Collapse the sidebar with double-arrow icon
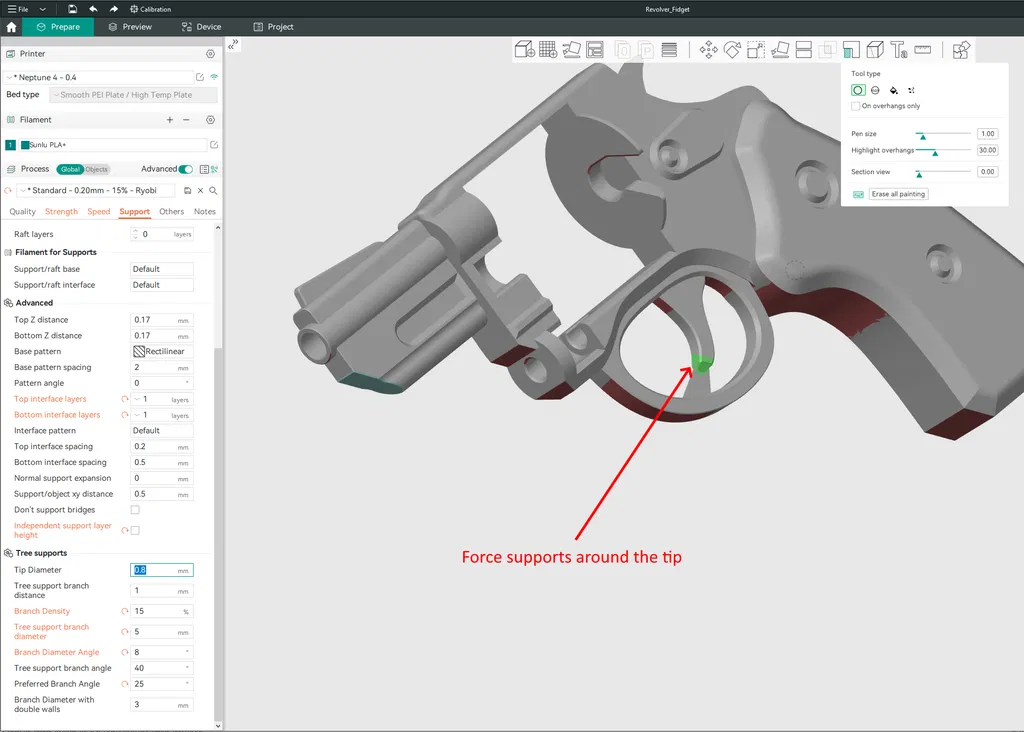Image resolution: width=1024 pixels, height=732 pixels. [x=233, y=44]
